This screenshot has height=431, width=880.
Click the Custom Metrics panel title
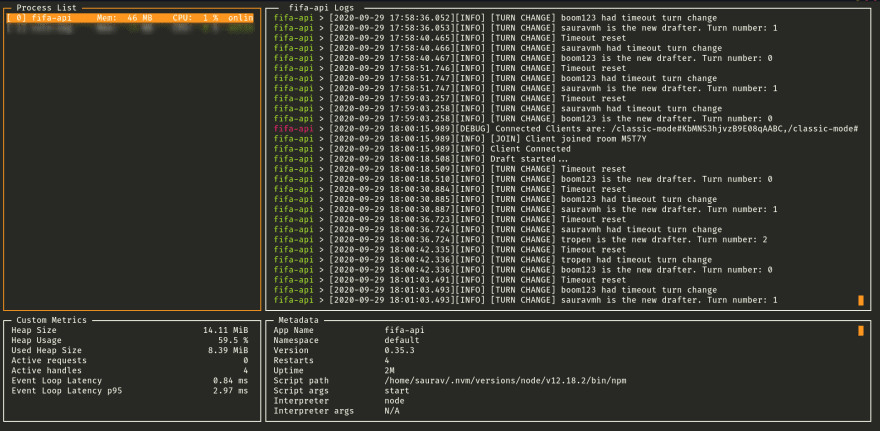[x=52, y=320]
